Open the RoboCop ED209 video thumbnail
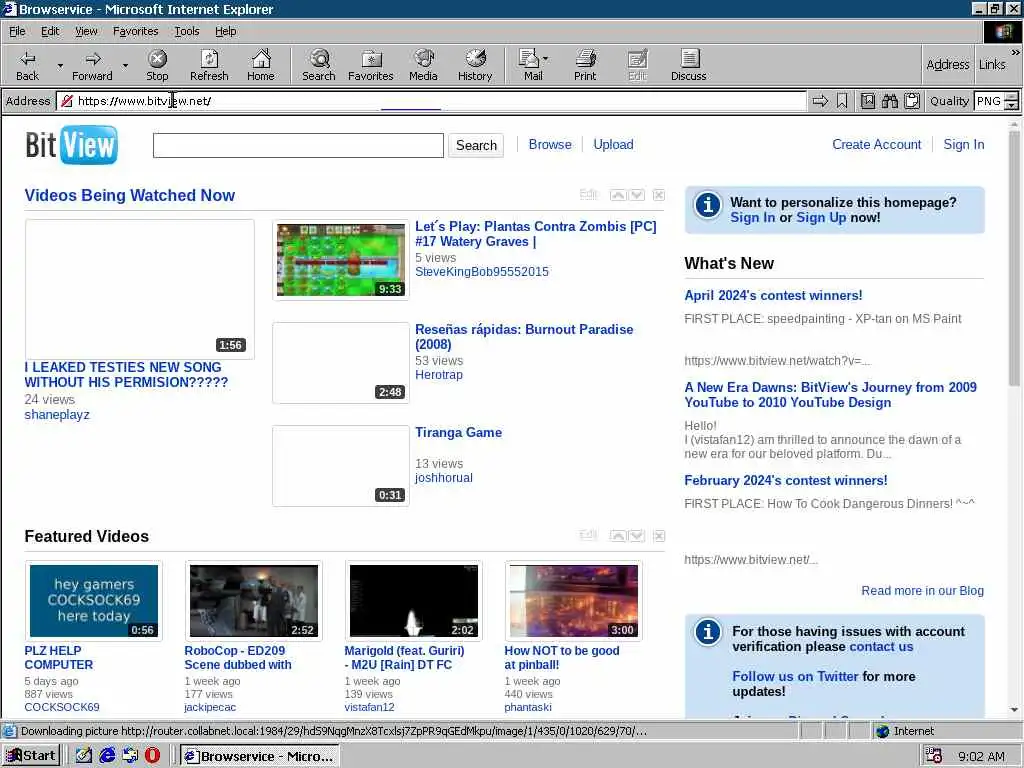This screenshot has width=1024, height=768. (253, 601)
